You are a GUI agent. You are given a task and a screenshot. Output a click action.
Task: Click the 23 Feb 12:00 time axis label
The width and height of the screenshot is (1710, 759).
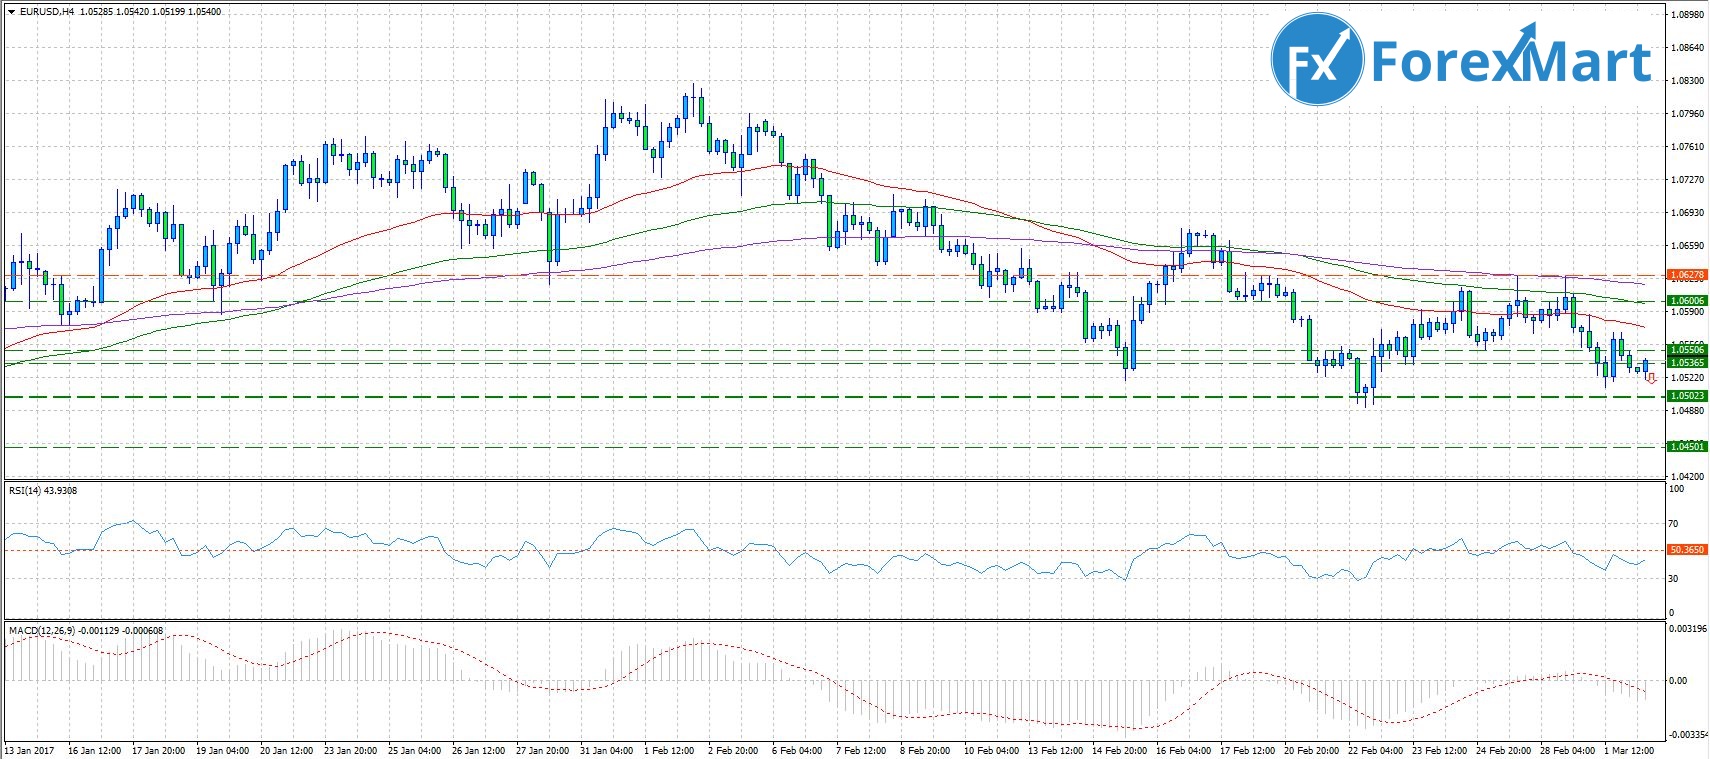click(1439, 750)
